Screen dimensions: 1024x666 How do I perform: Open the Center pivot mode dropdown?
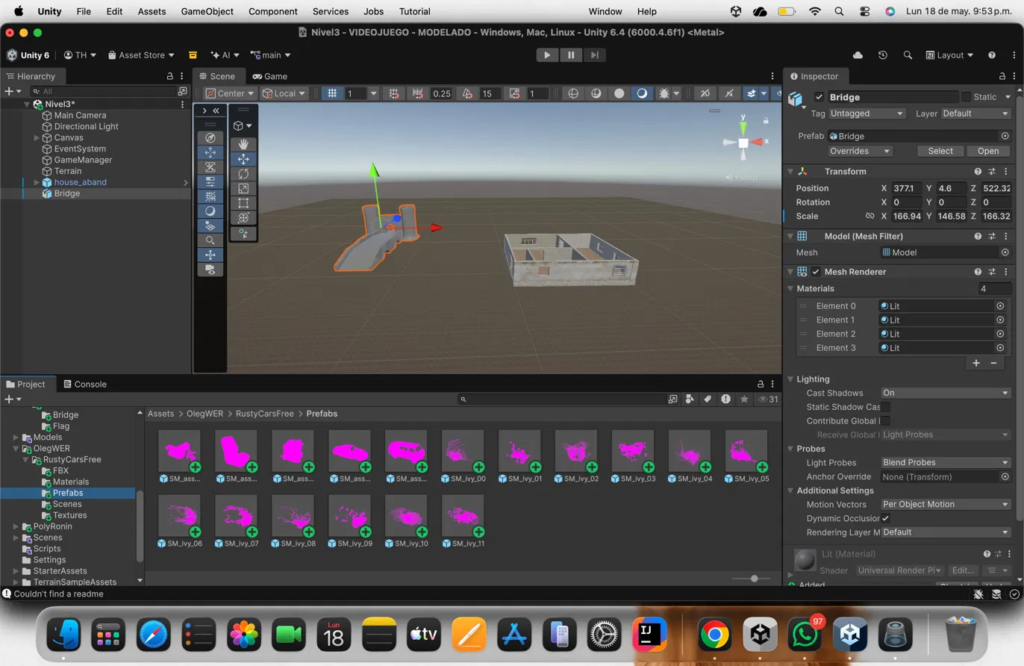coord(229,93)
